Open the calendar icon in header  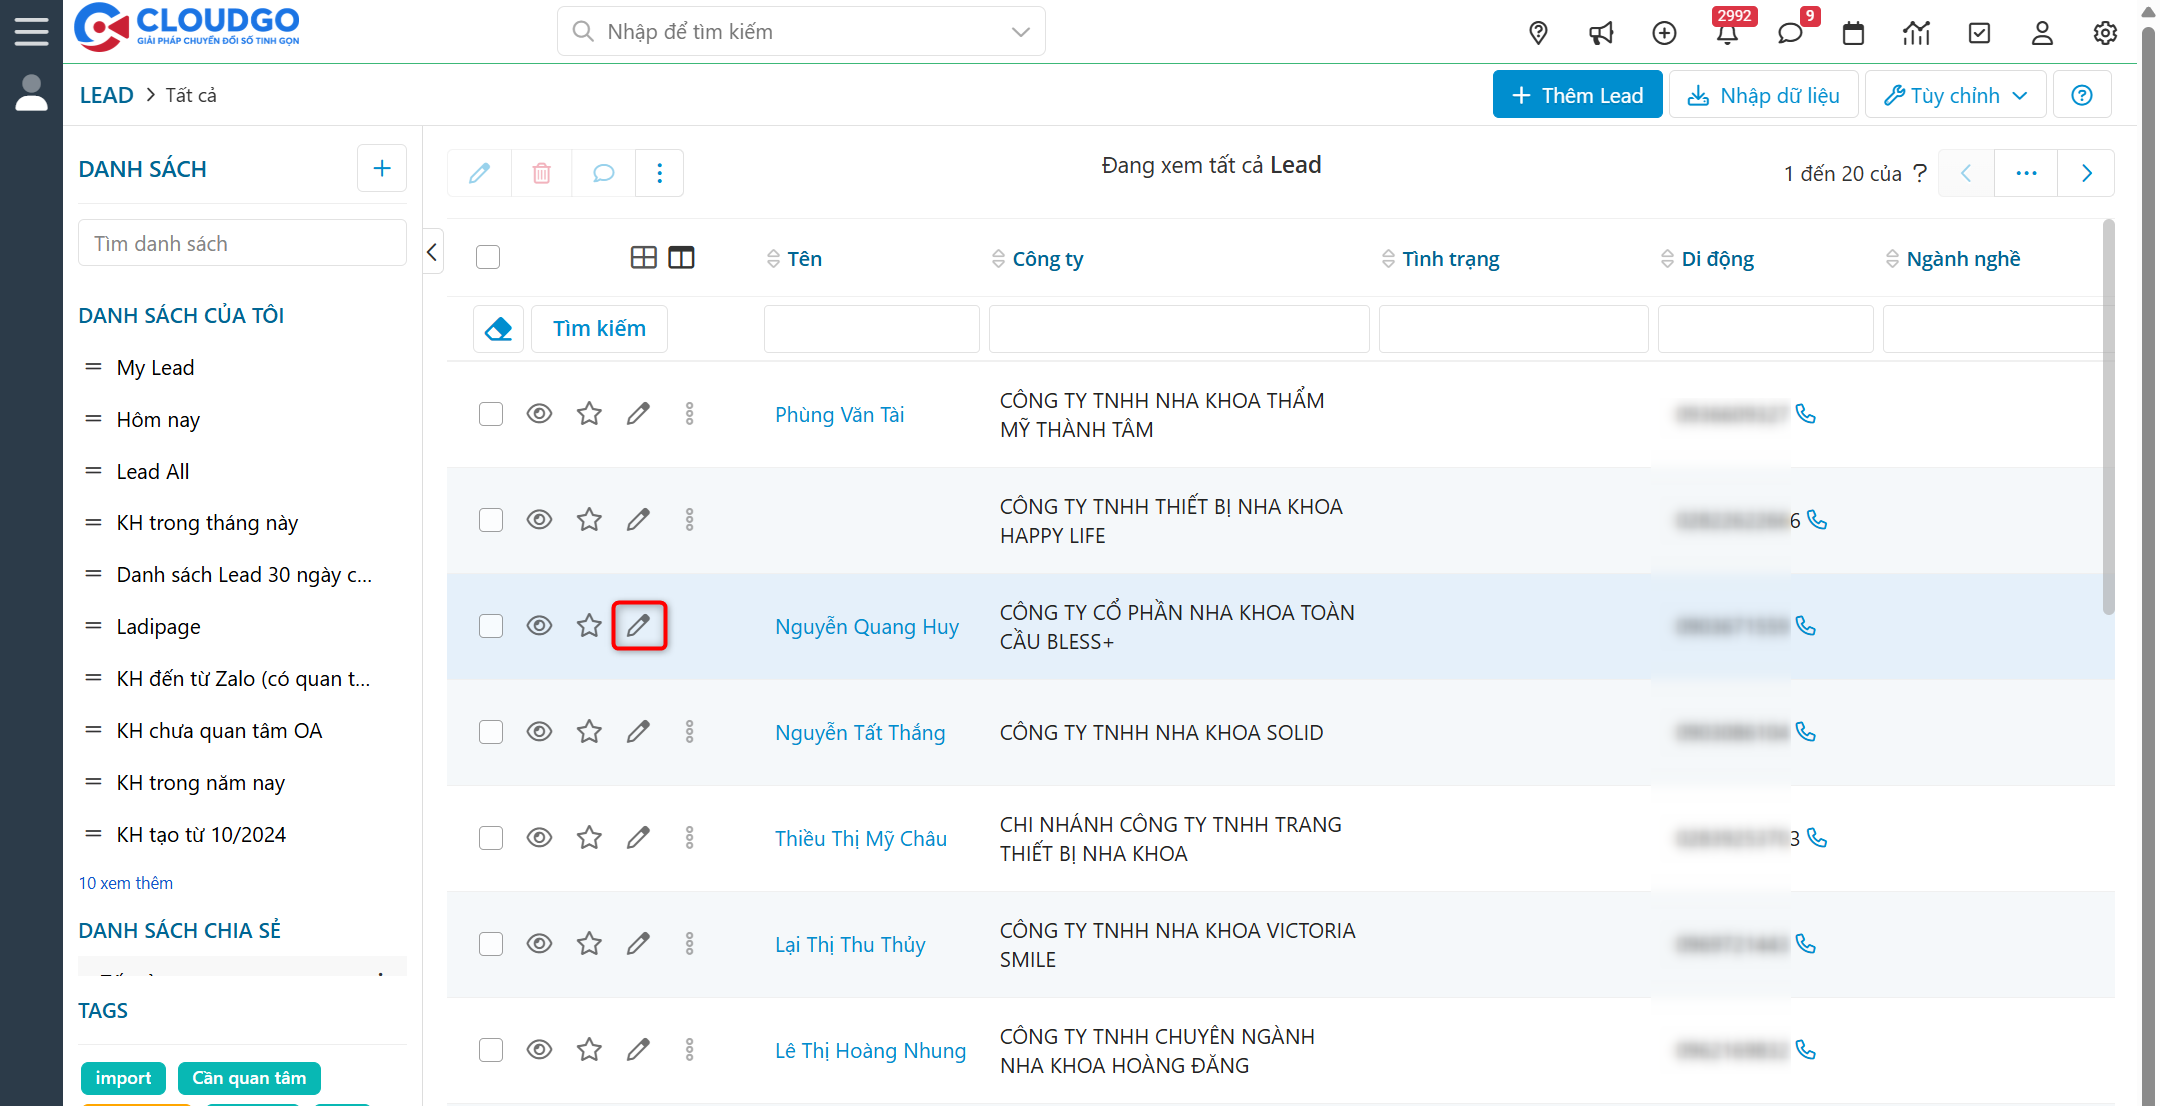tap(1853, 33)
